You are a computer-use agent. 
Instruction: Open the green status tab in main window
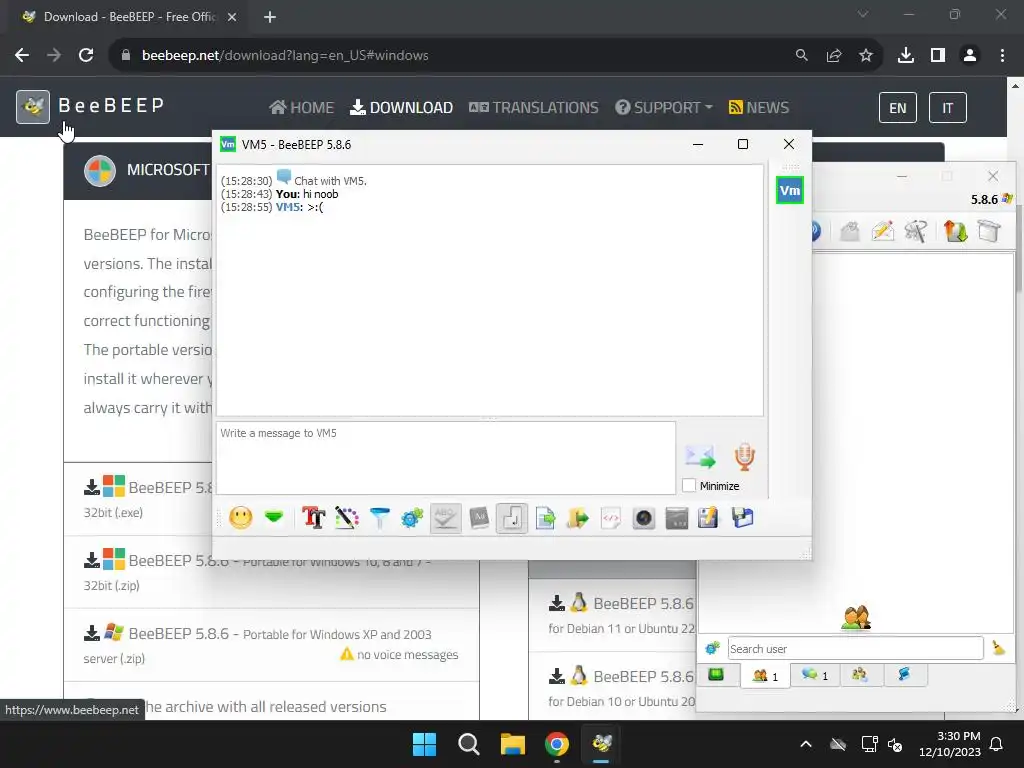click(x=717, y=675)
